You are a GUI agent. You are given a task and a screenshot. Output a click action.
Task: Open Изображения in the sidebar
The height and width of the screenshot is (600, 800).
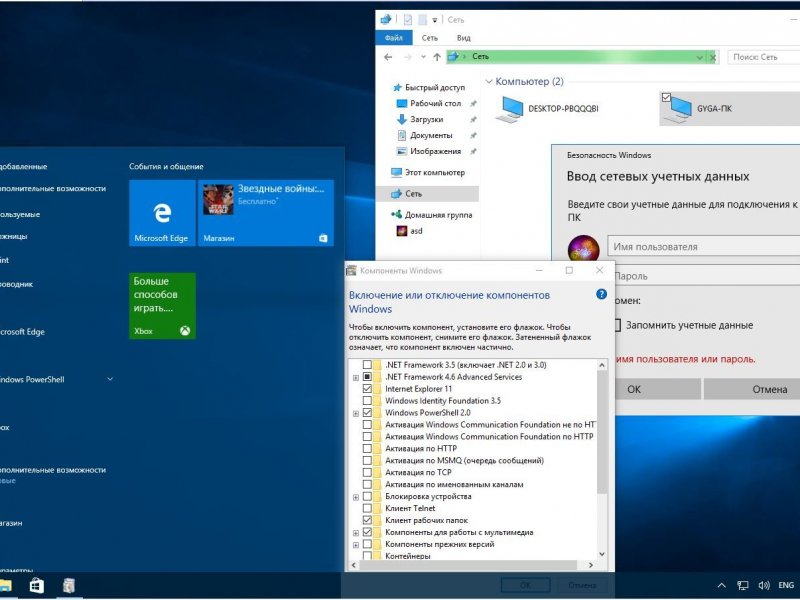(435, 151)
